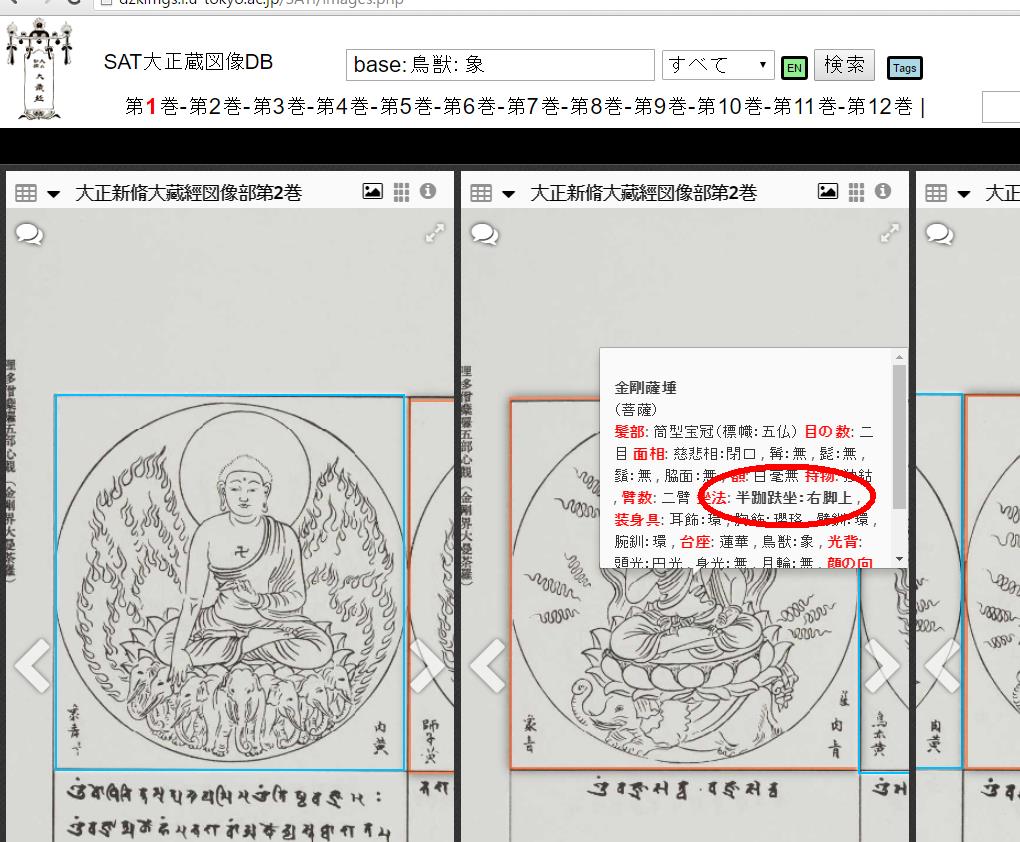This screenshot has width=1020, height=842.
Task: Click first panel title 大正新脩大藏經図像部第2巻
Action: click(189, 193)
